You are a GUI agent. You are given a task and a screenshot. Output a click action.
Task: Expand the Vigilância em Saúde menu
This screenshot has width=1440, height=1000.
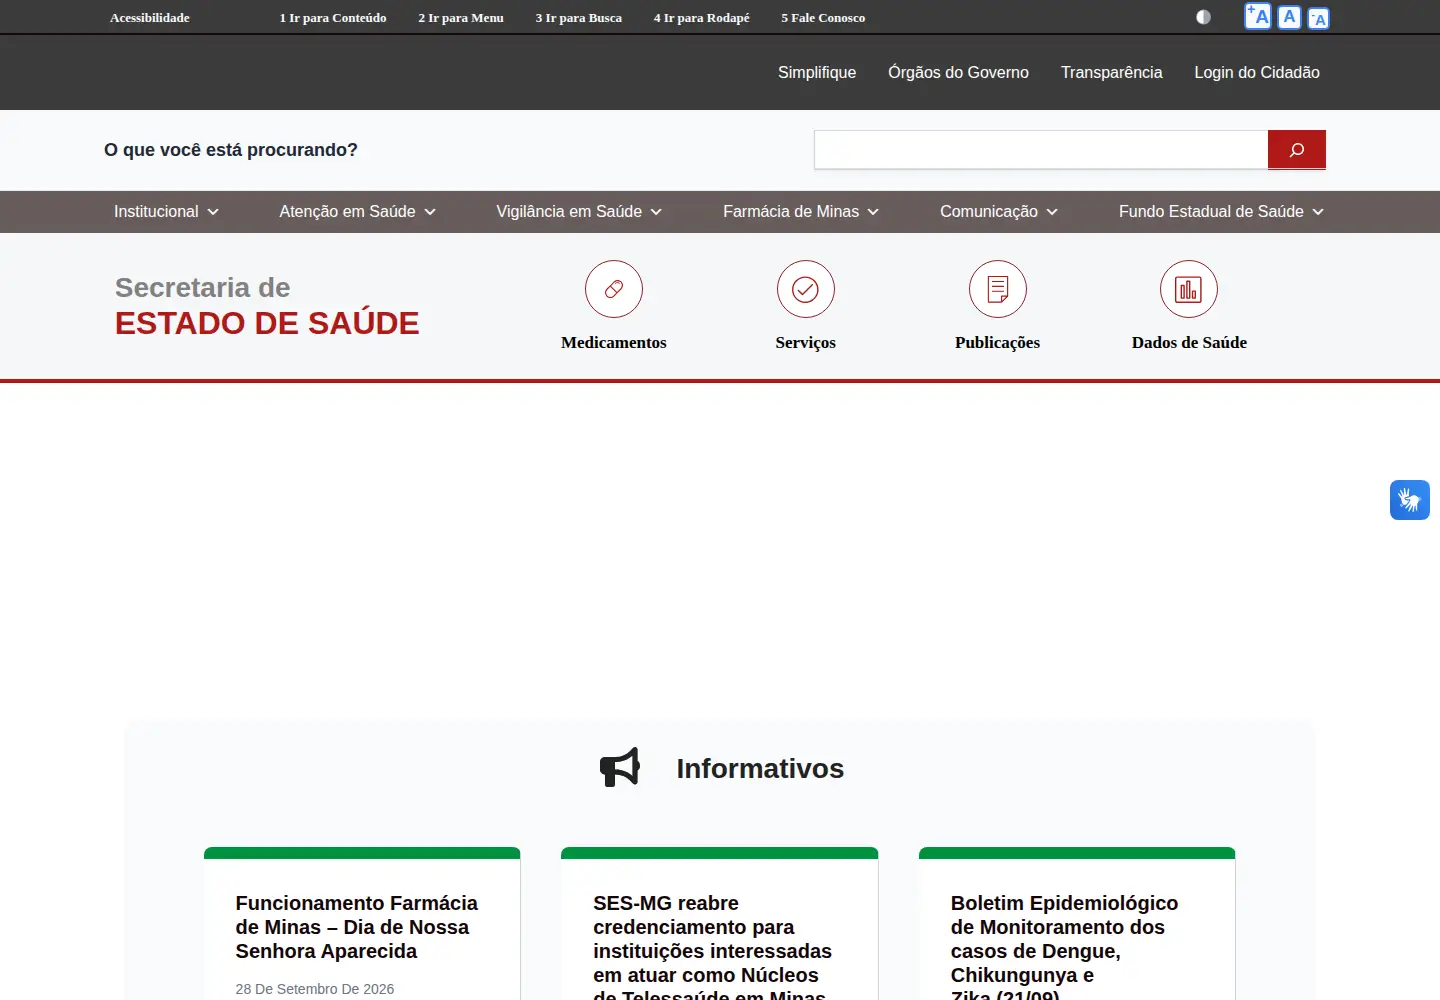pyautogui.click(x=579, y=212)
